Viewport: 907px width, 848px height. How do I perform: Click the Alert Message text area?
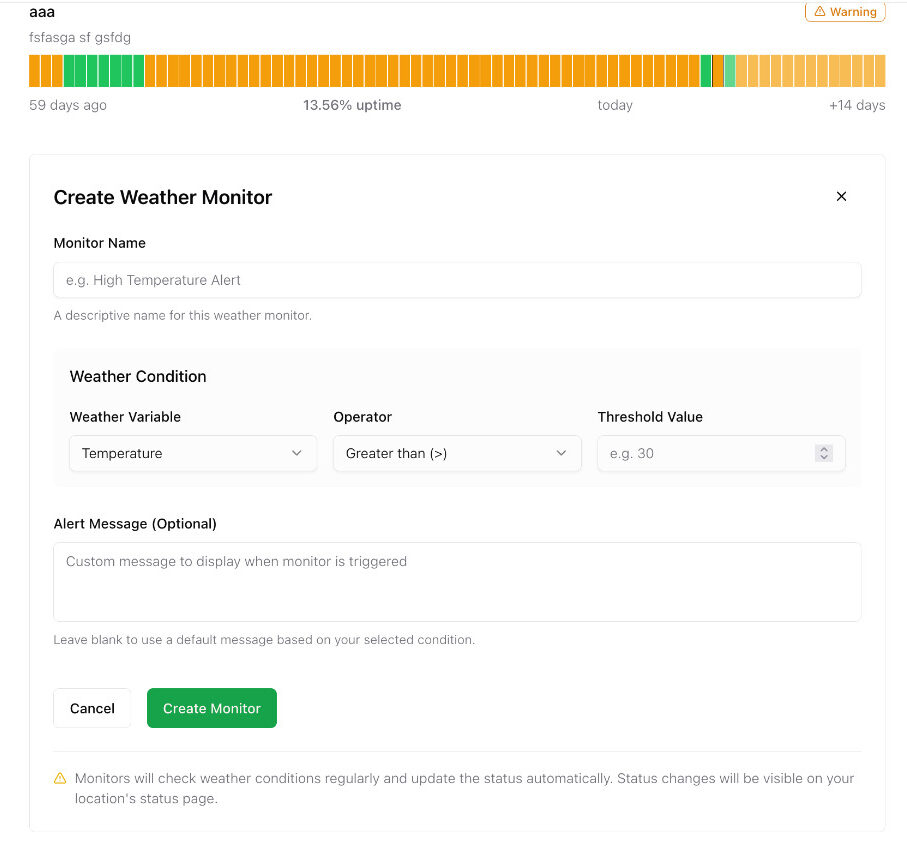pyautogui.click(x=457, y=582)
